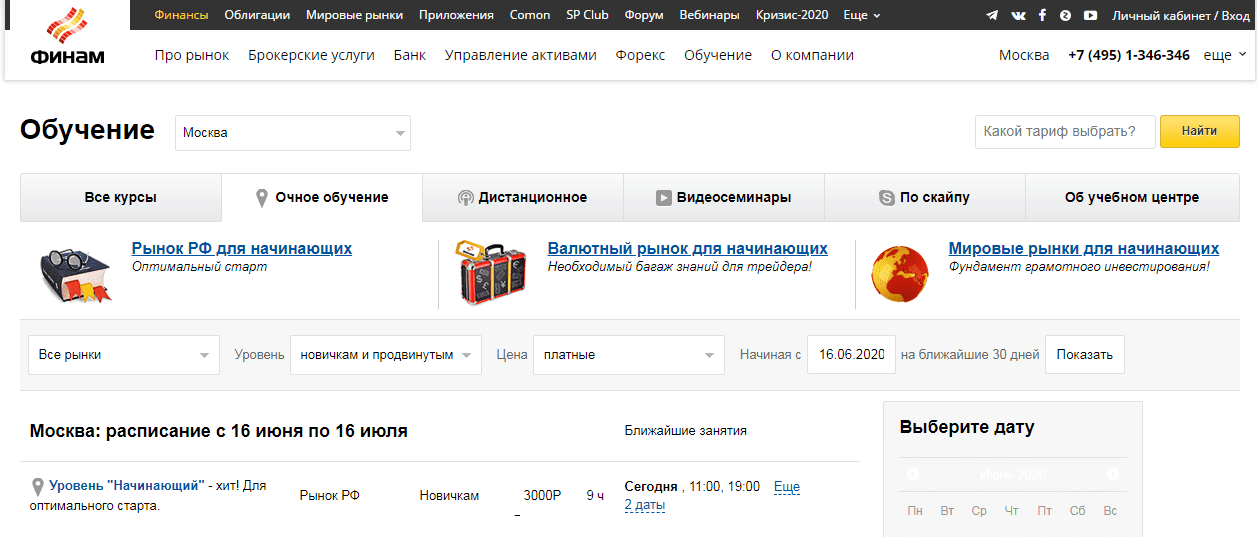Open the Цена dropdown set to платные
Image resolution: width=1257 pixels, height=537 pixels.
point(629,355)
